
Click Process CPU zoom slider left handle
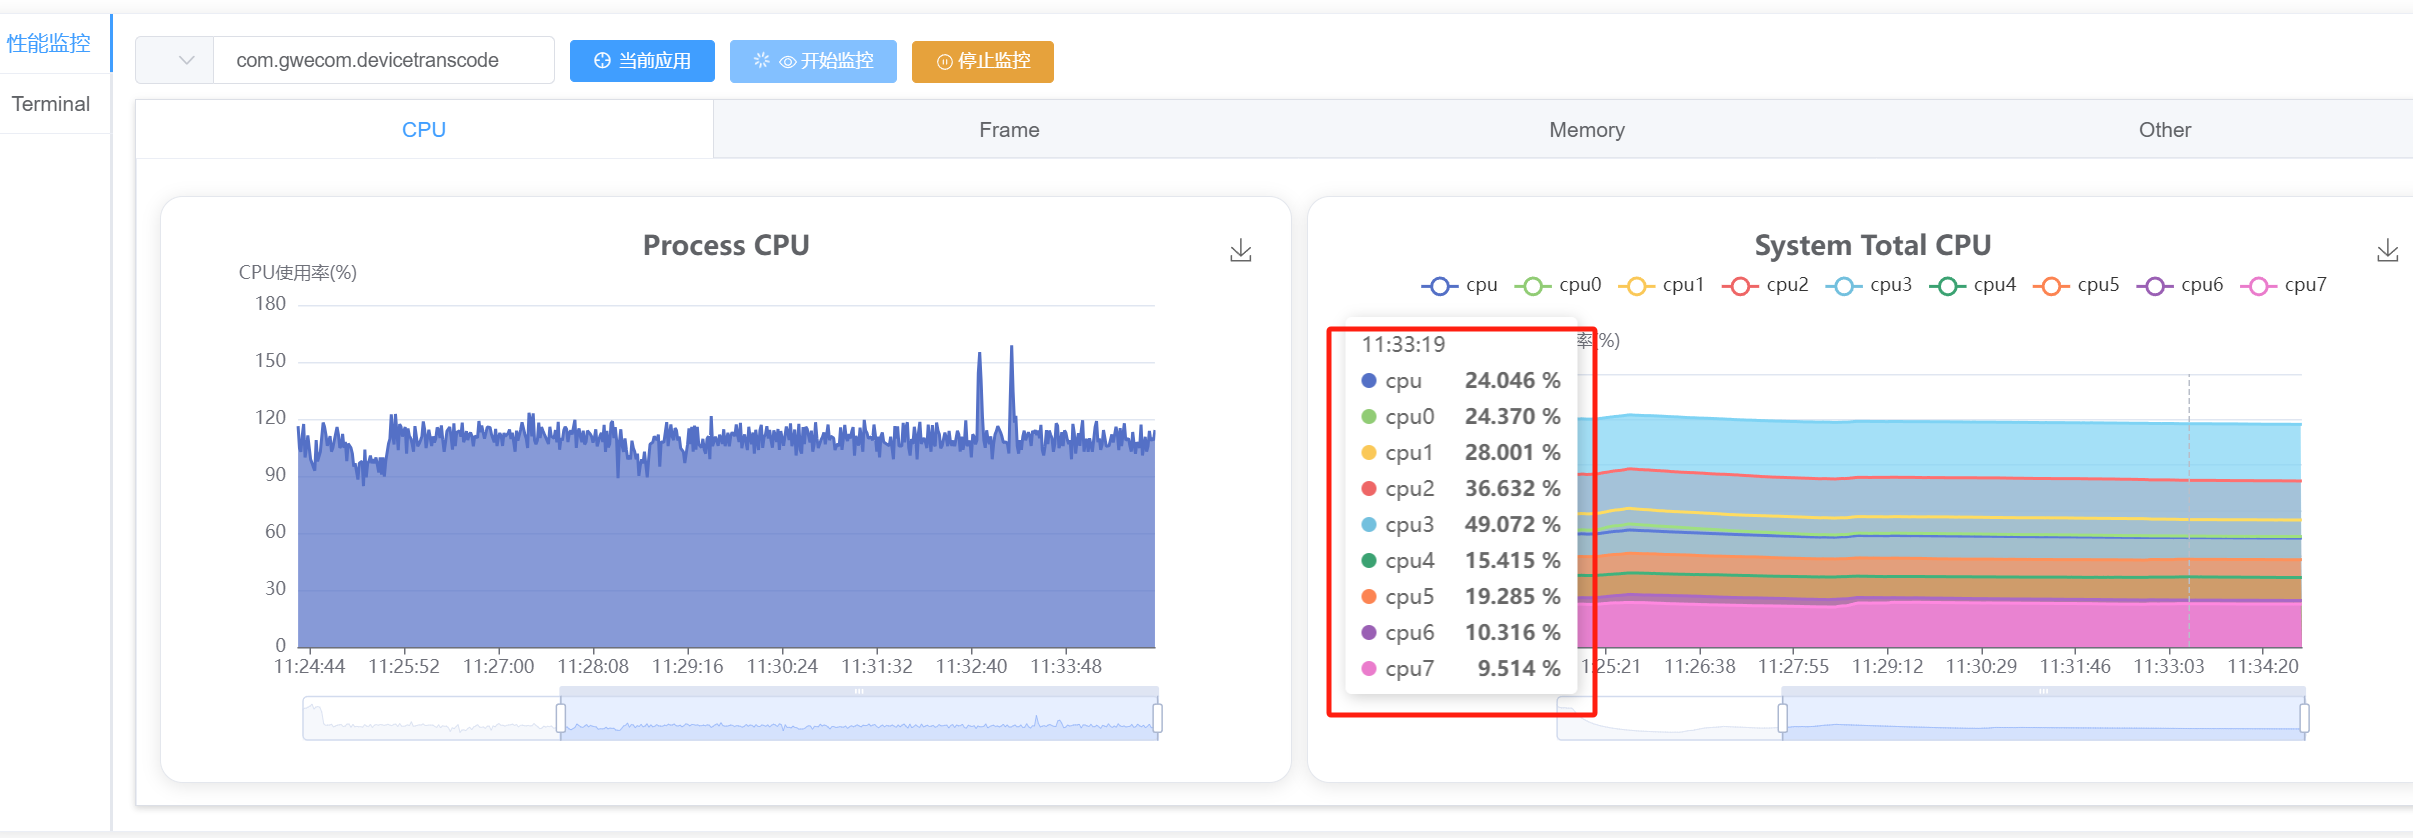click(x=561, y=717)
